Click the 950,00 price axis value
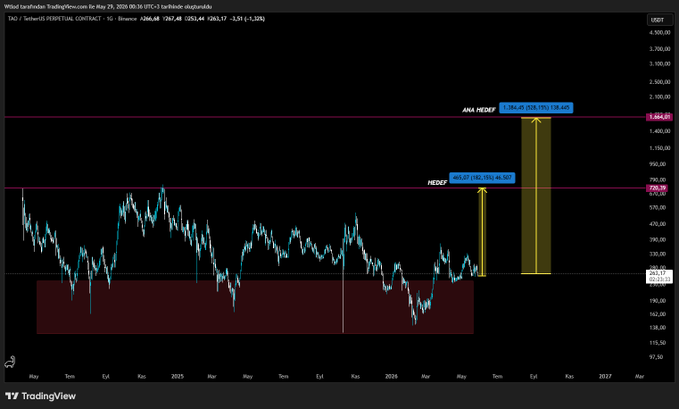Screen dimensions: 679x409 tap(657, 164)
